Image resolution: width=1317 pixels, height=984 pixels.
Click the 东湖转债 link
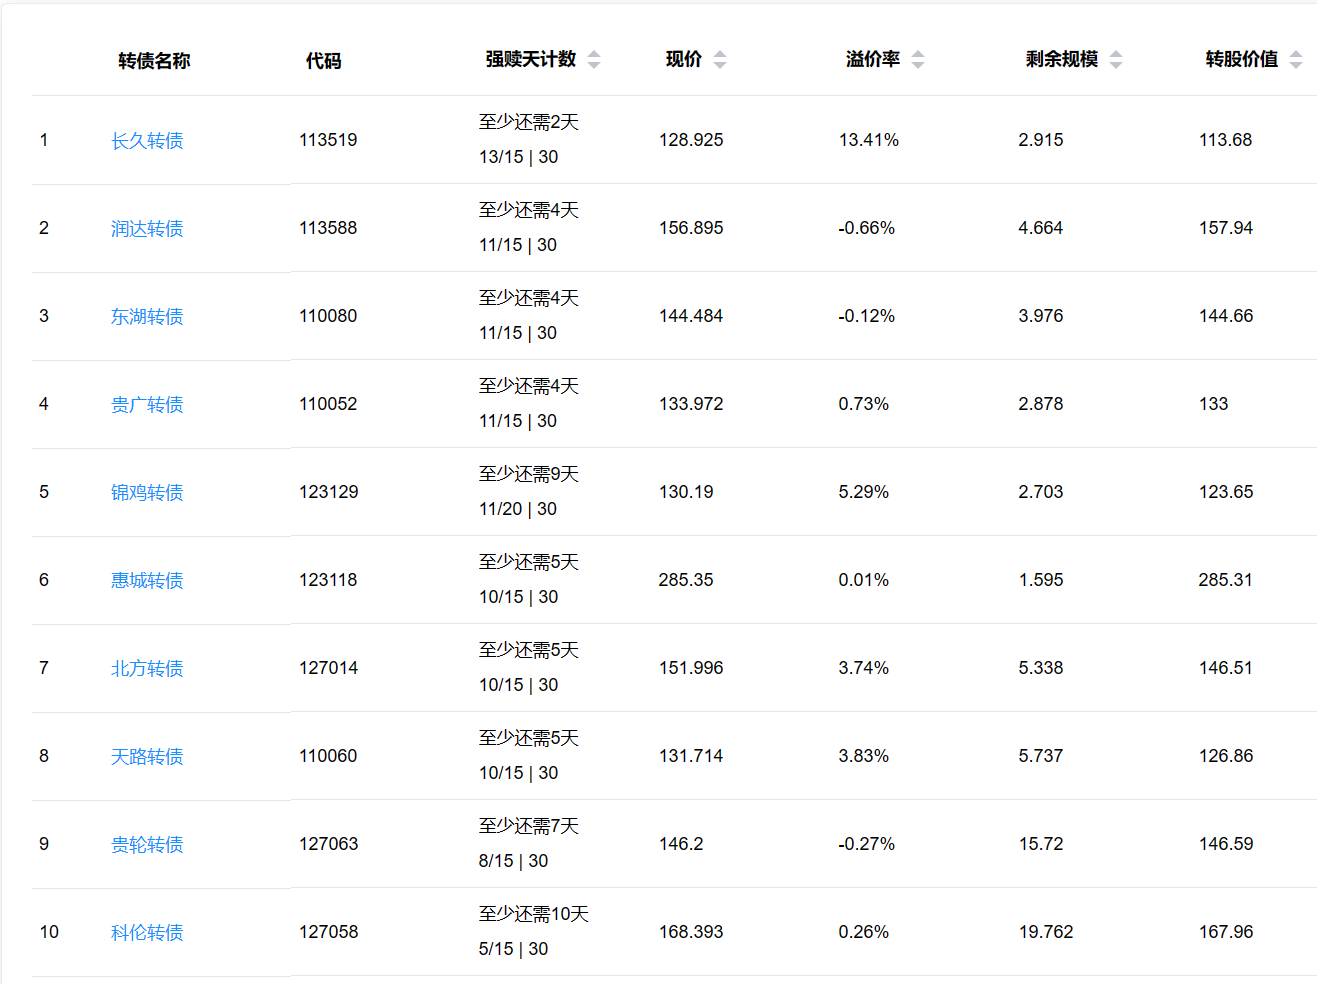[x=147, y=317]
